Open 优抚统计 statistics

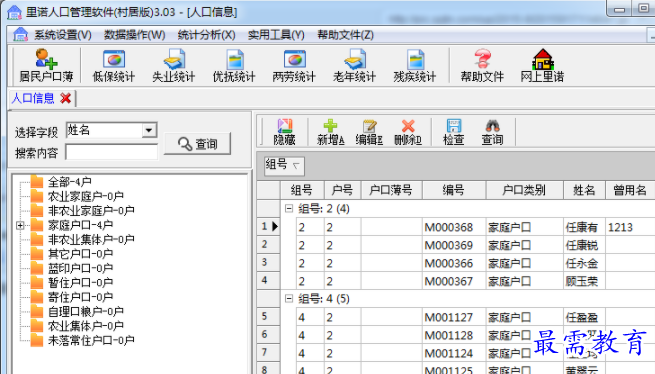234,66
